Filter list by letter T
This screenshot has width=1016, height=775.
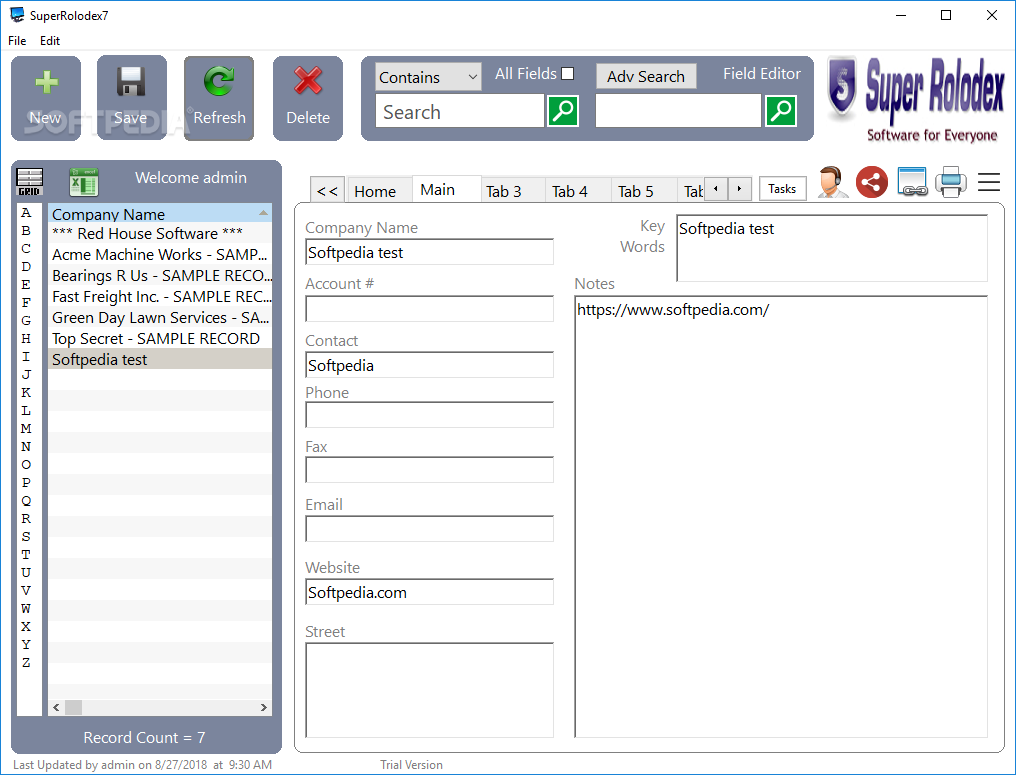(26, 555)
